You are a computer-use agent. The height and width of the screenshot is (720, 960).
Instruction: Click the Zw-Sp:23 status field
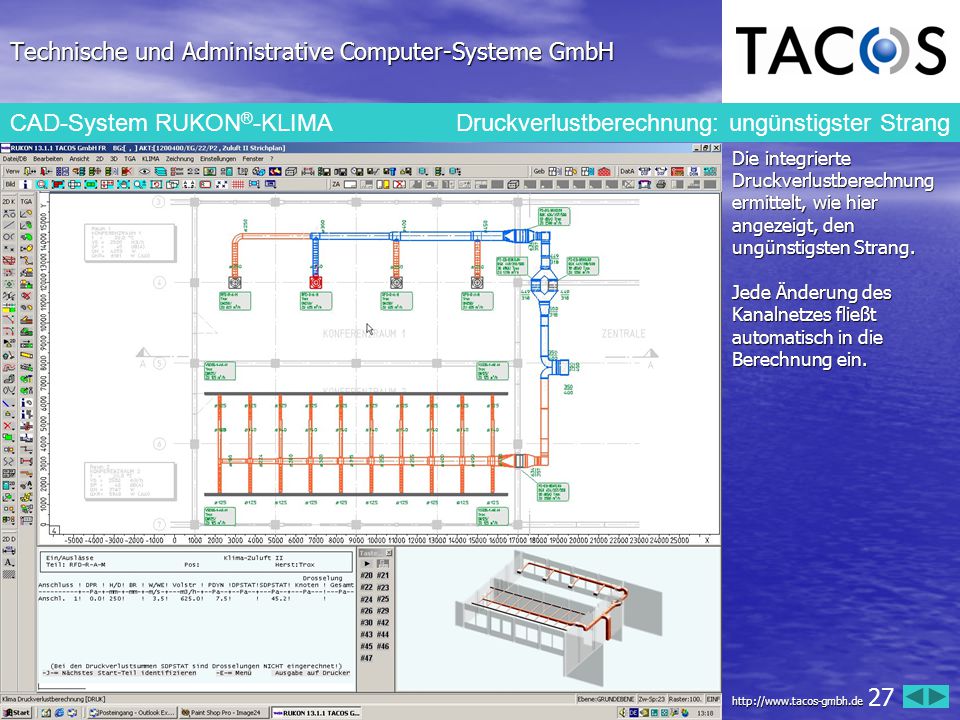pyautogui.click(x=651, y=699)
